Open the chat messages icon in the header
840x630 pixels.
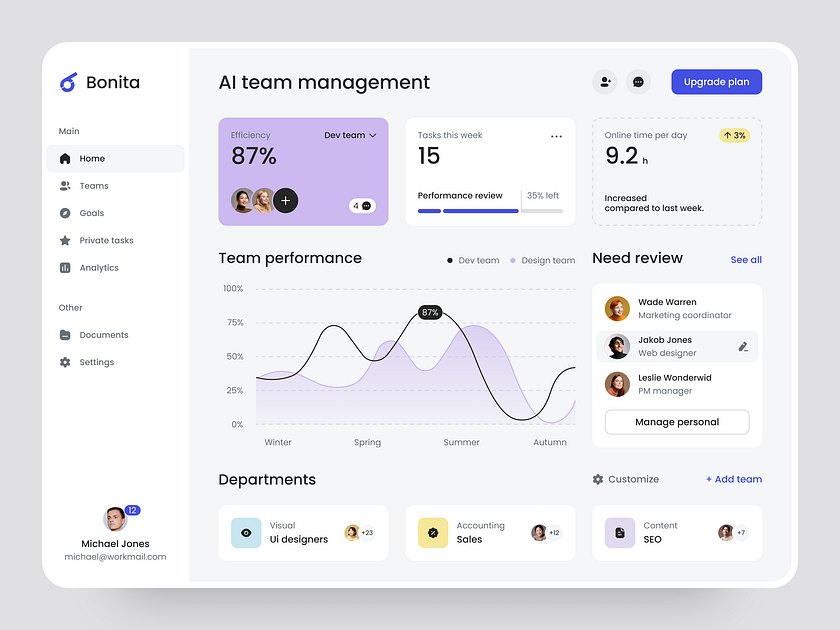click(x=638, y=81)
